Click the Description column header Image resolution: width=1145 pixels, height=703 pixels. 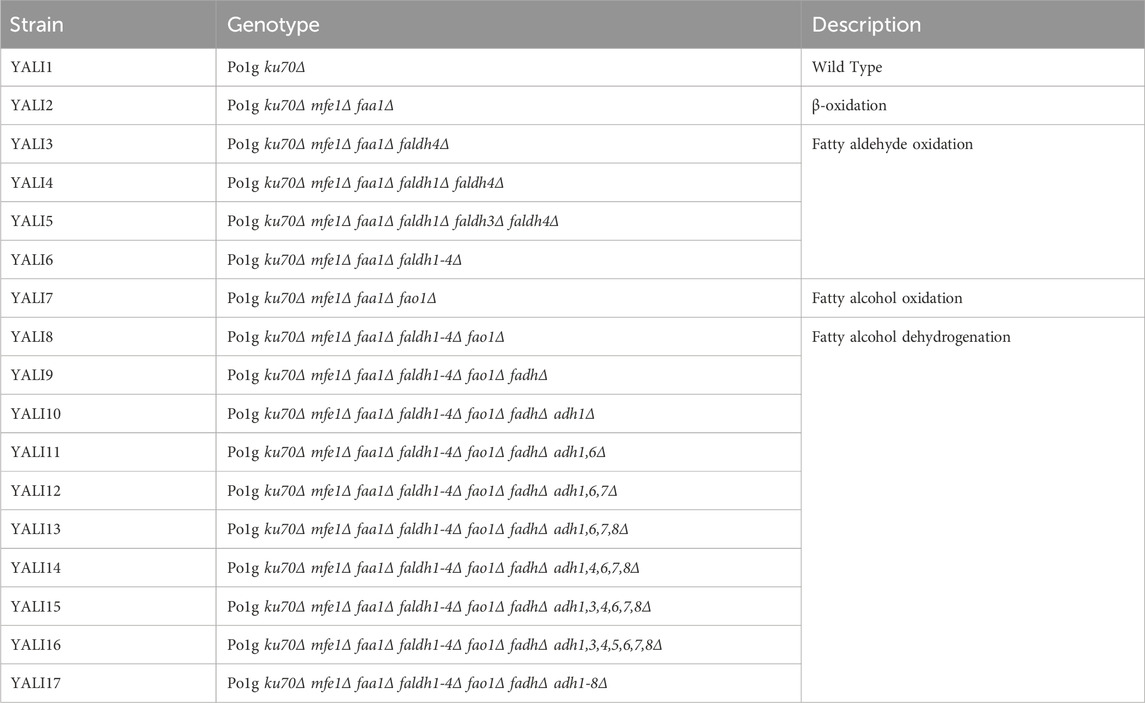pyautogui.click(x=866, y=25)
